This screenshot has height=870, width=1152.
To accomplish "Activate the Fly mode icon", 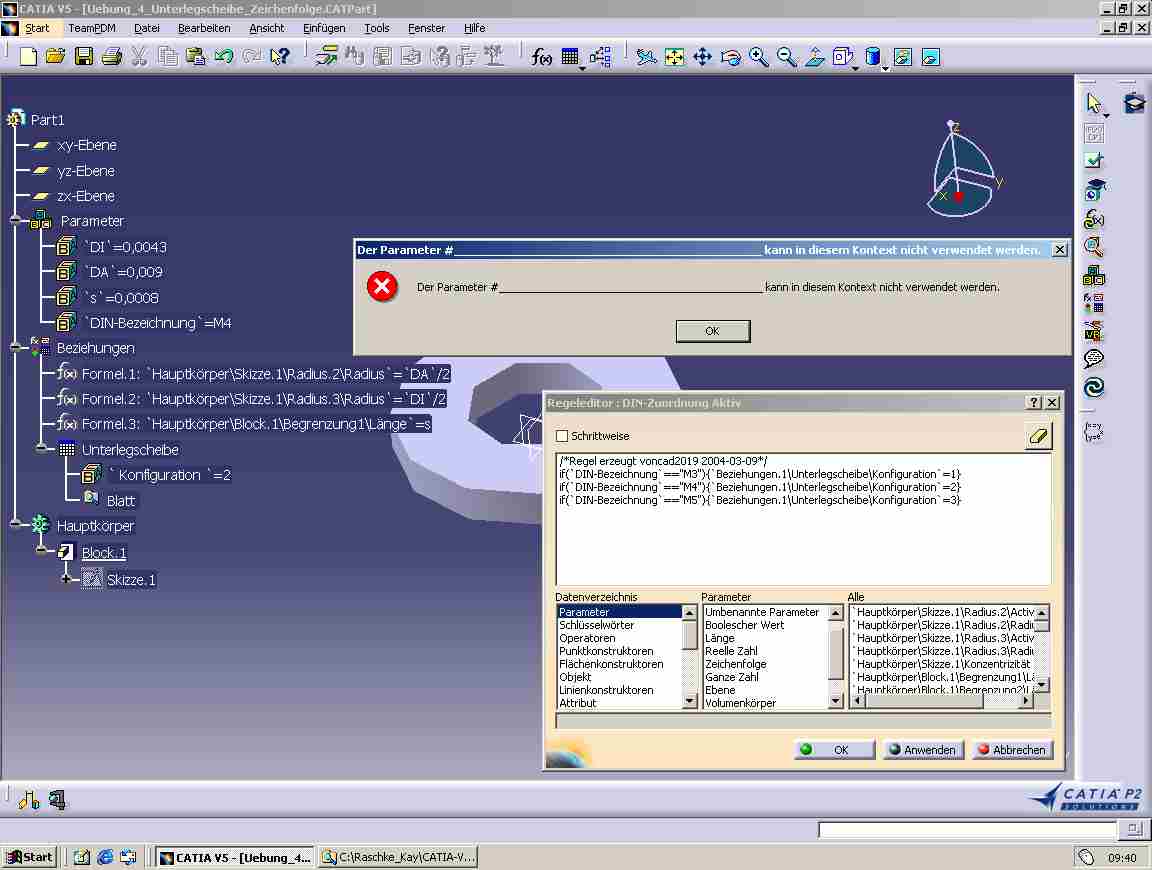I will [647, 57].
